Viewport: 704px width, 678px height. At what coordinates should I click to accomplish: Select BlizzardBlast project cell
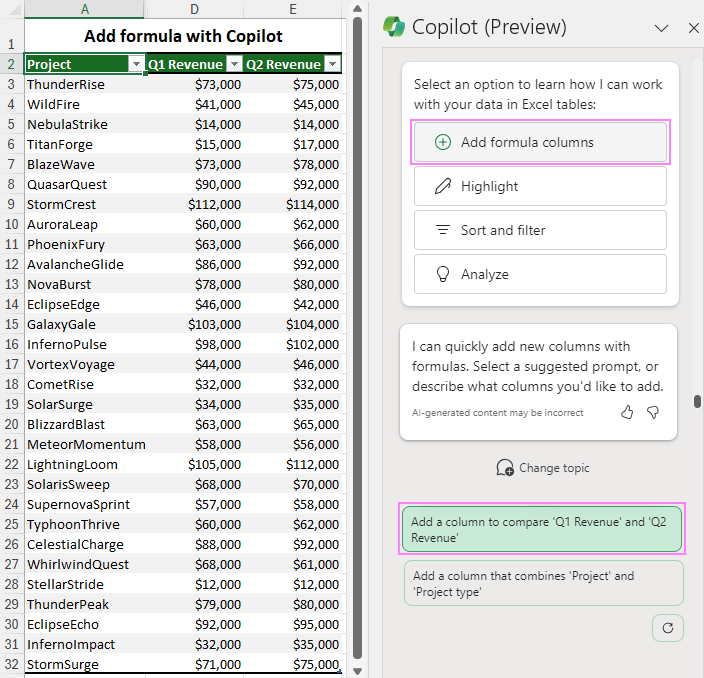pyautogui.click(x=85, y=424)
